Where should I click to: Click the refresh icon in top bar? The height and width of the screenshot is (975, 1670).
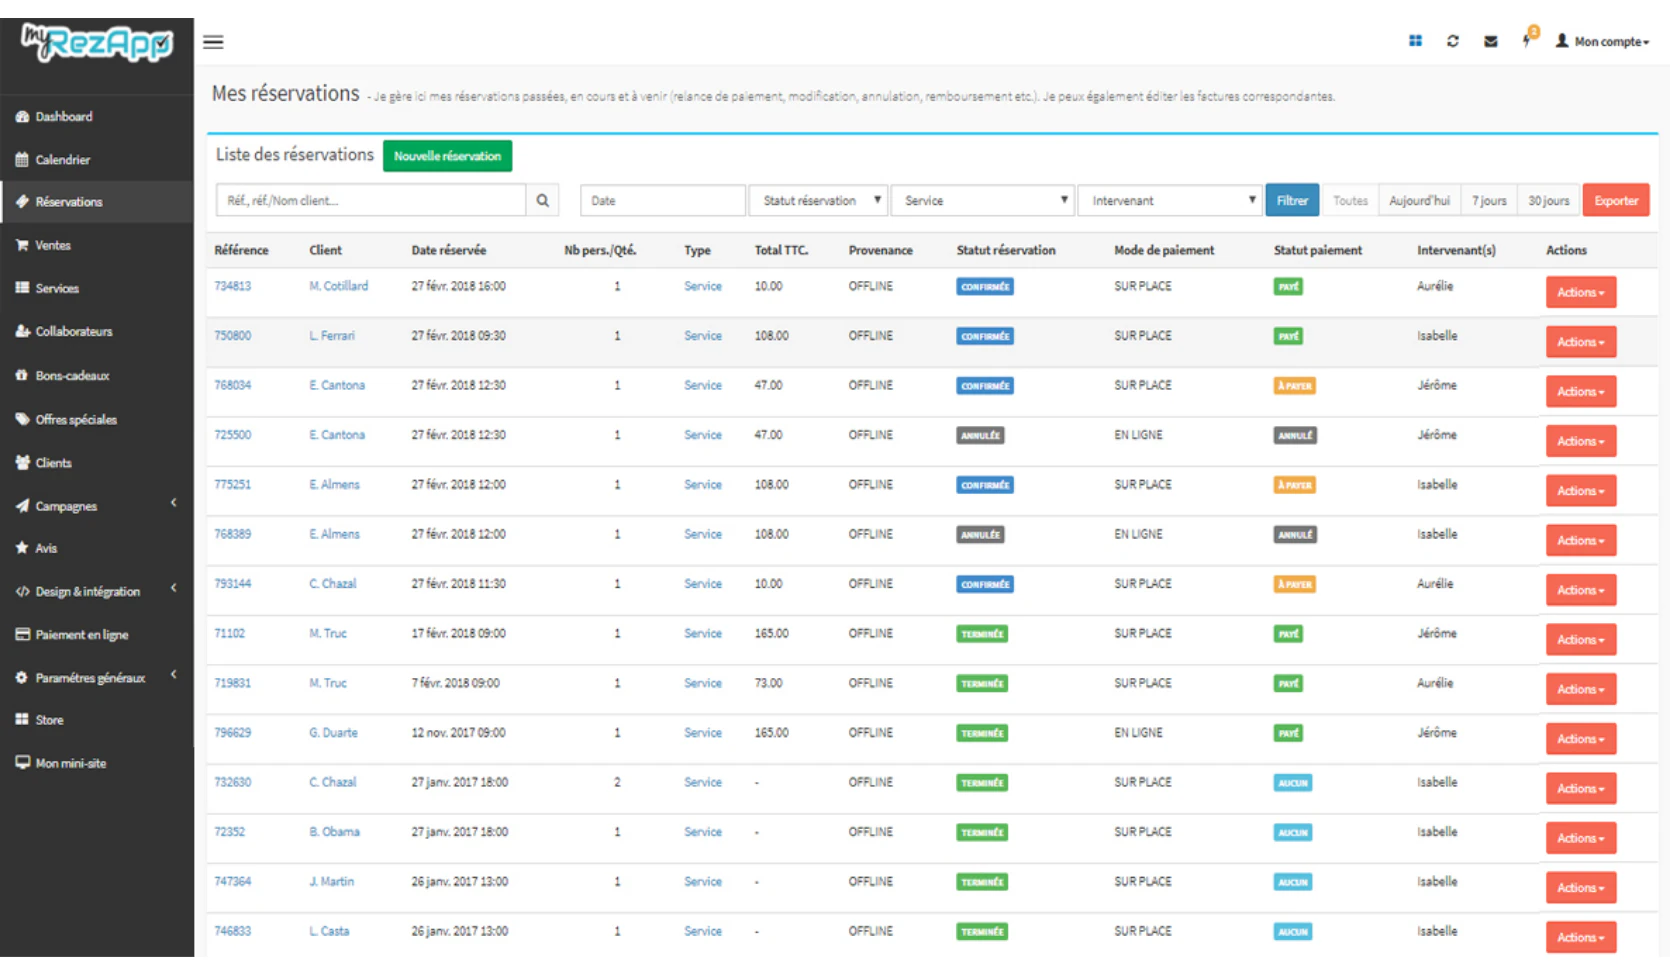(x=1452, y=41)
